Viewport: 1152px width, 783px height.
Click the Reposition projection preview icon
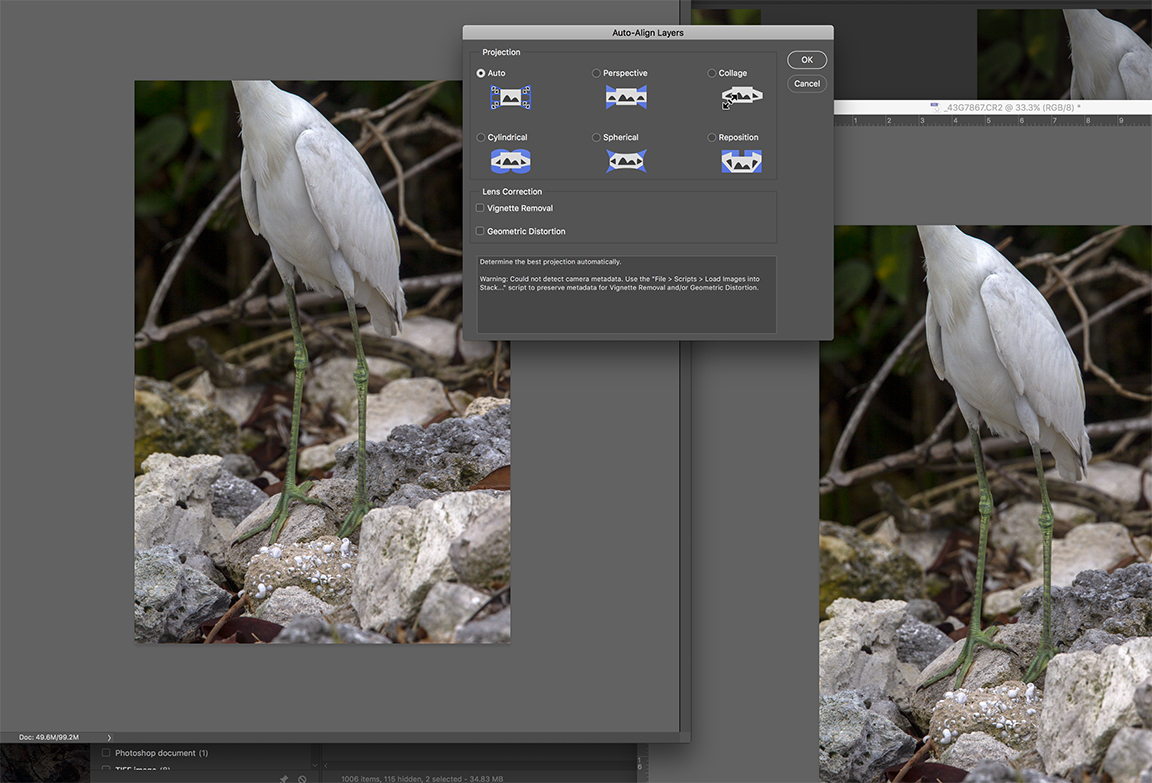point(741,161)
